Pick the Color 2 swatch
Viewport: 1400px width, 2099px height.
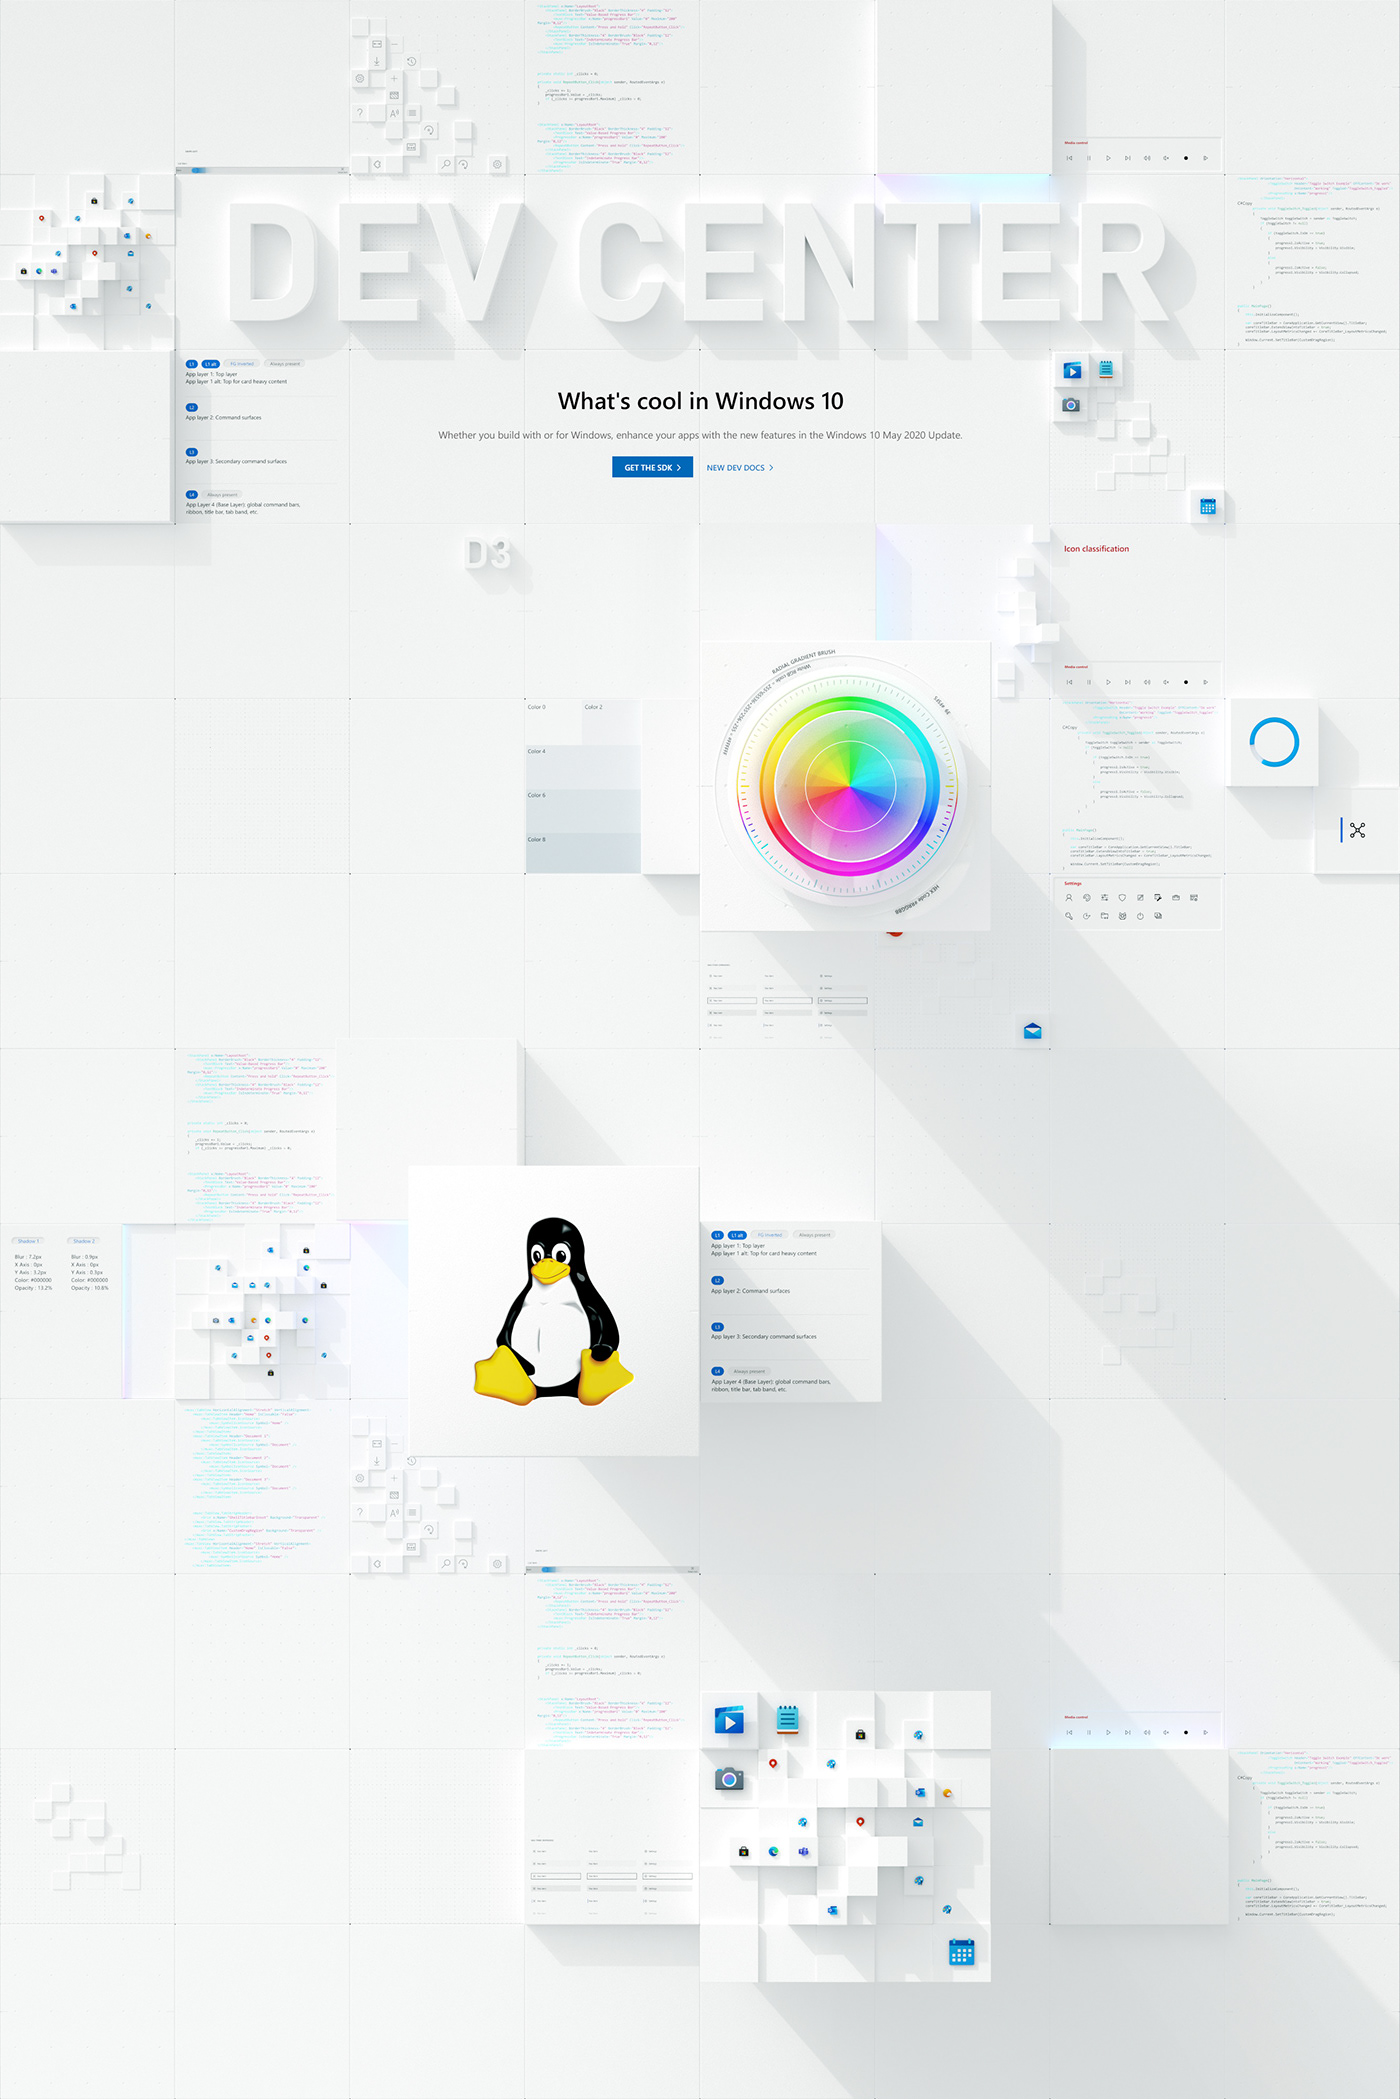point(611,721)
